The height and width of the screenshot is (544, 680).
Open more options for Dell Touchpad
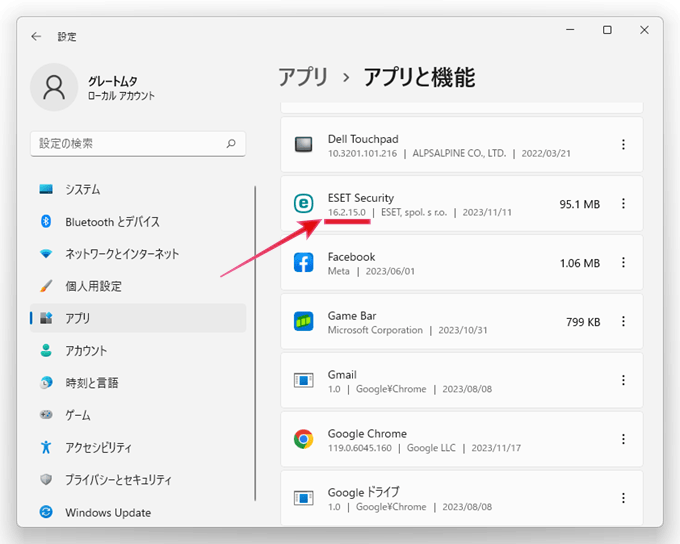pos(623,144)
